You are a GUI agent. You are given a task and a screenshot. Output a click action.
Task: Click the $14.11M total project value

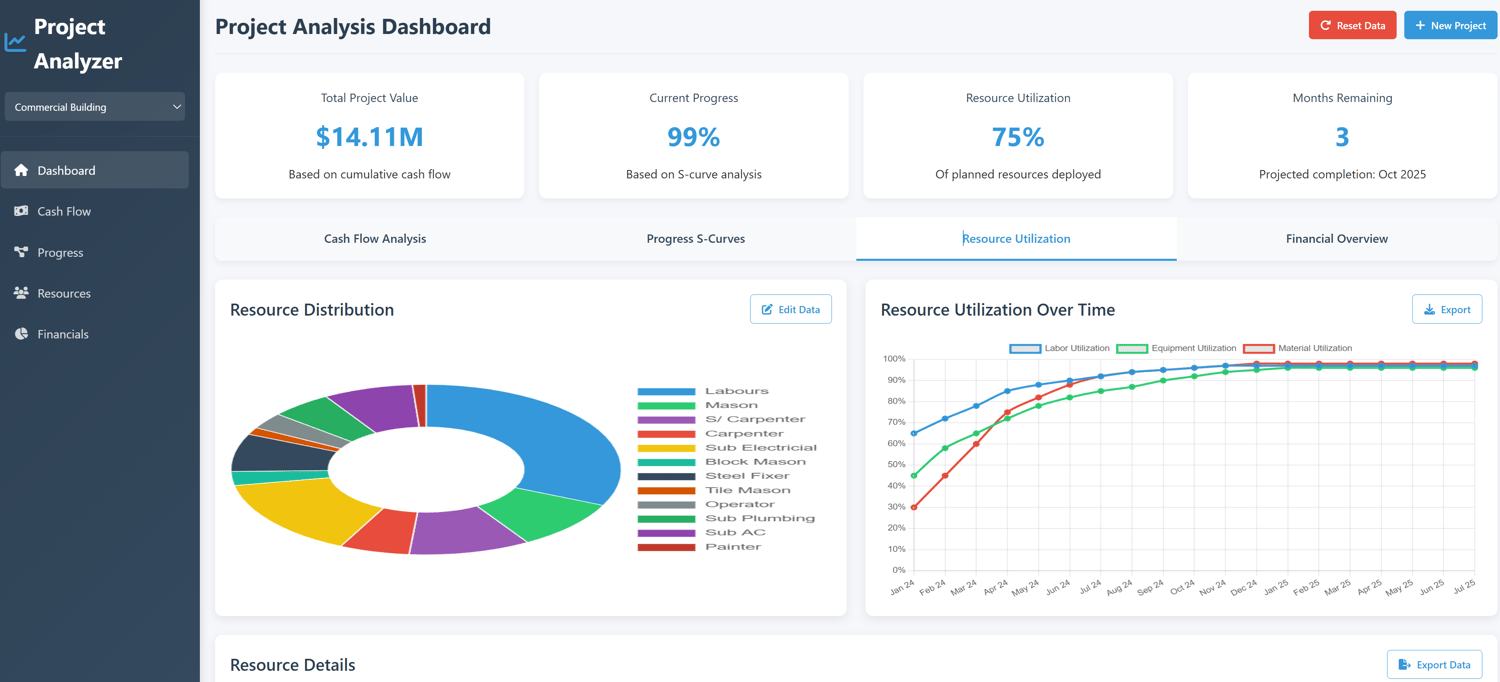[369, 136]
